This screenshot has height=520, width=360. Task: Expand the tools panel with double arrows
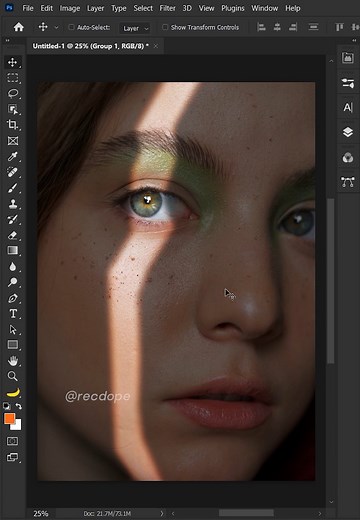coord(7,40)
